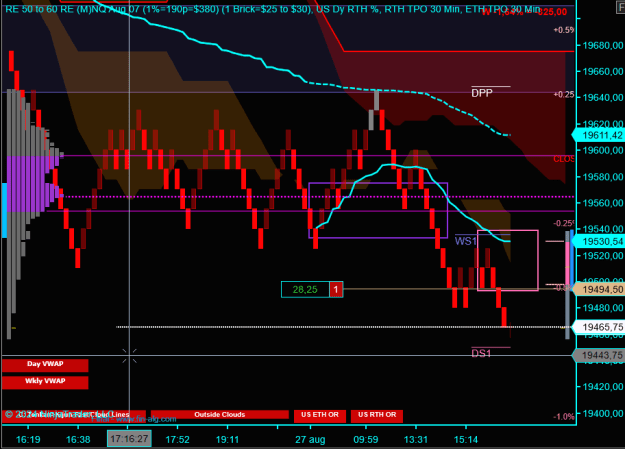Image resolution: width=625 pixels, height=449 pixels.
Task: Click the 19580,00 price axis label
Action: (603, 177)
